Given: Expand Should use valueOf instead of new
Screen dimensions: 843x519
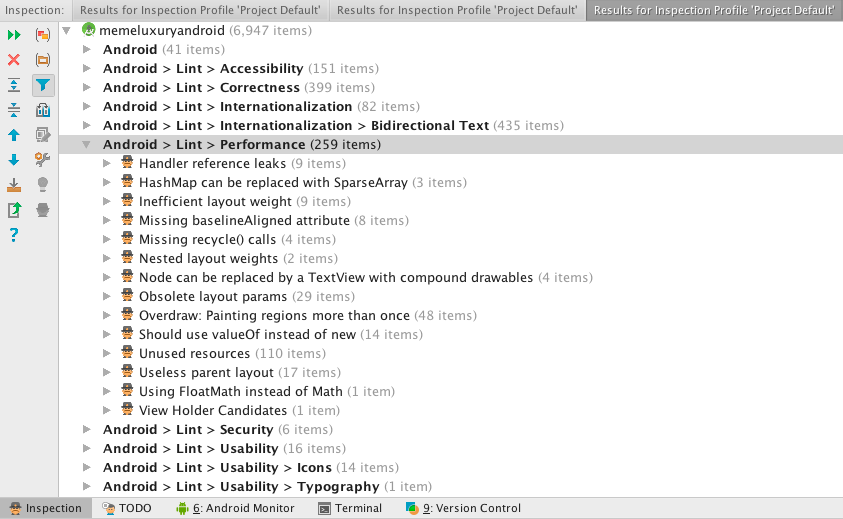Looking at the screenshot, I should pos(107,334).
